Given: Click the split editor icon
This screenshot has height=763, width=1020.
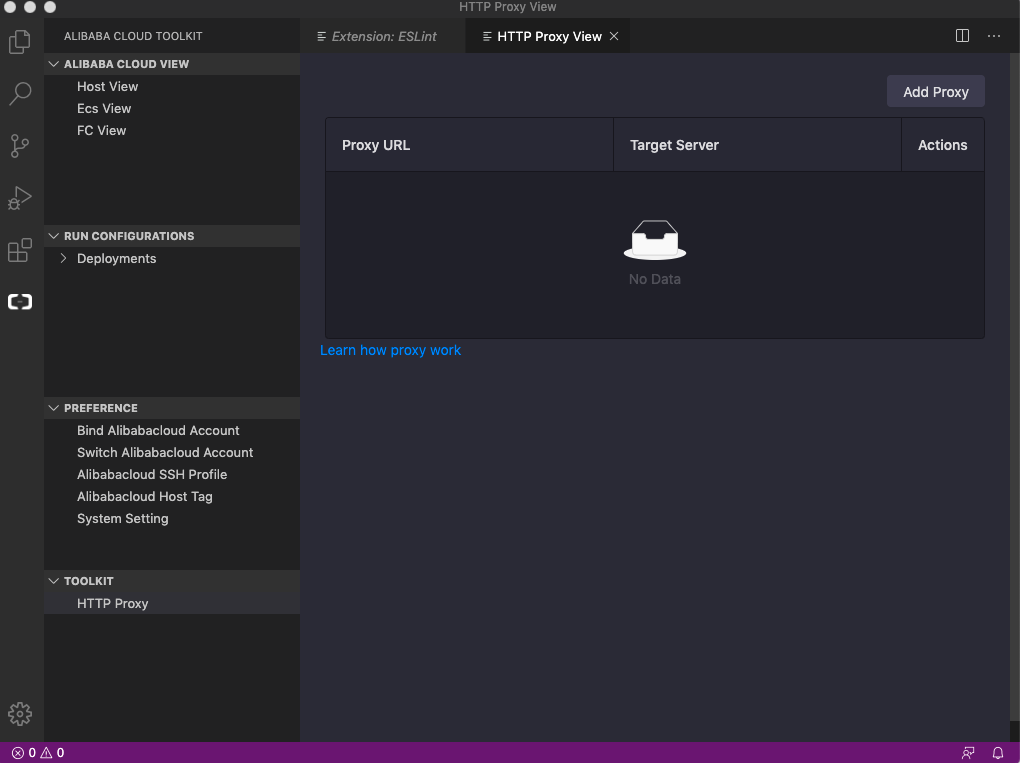Looking at the screenshot, I should tap(962, 36).
